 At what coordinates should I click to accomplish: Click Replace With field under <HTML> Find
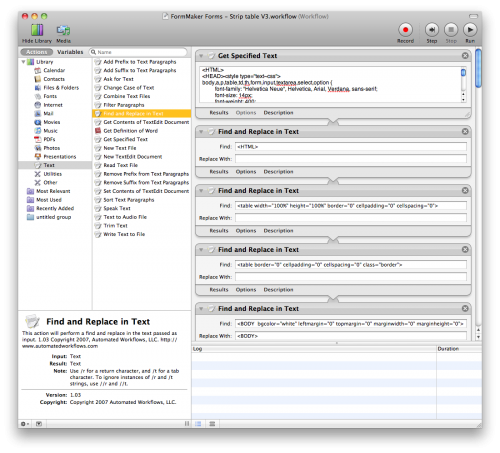(x=351, y=159)
